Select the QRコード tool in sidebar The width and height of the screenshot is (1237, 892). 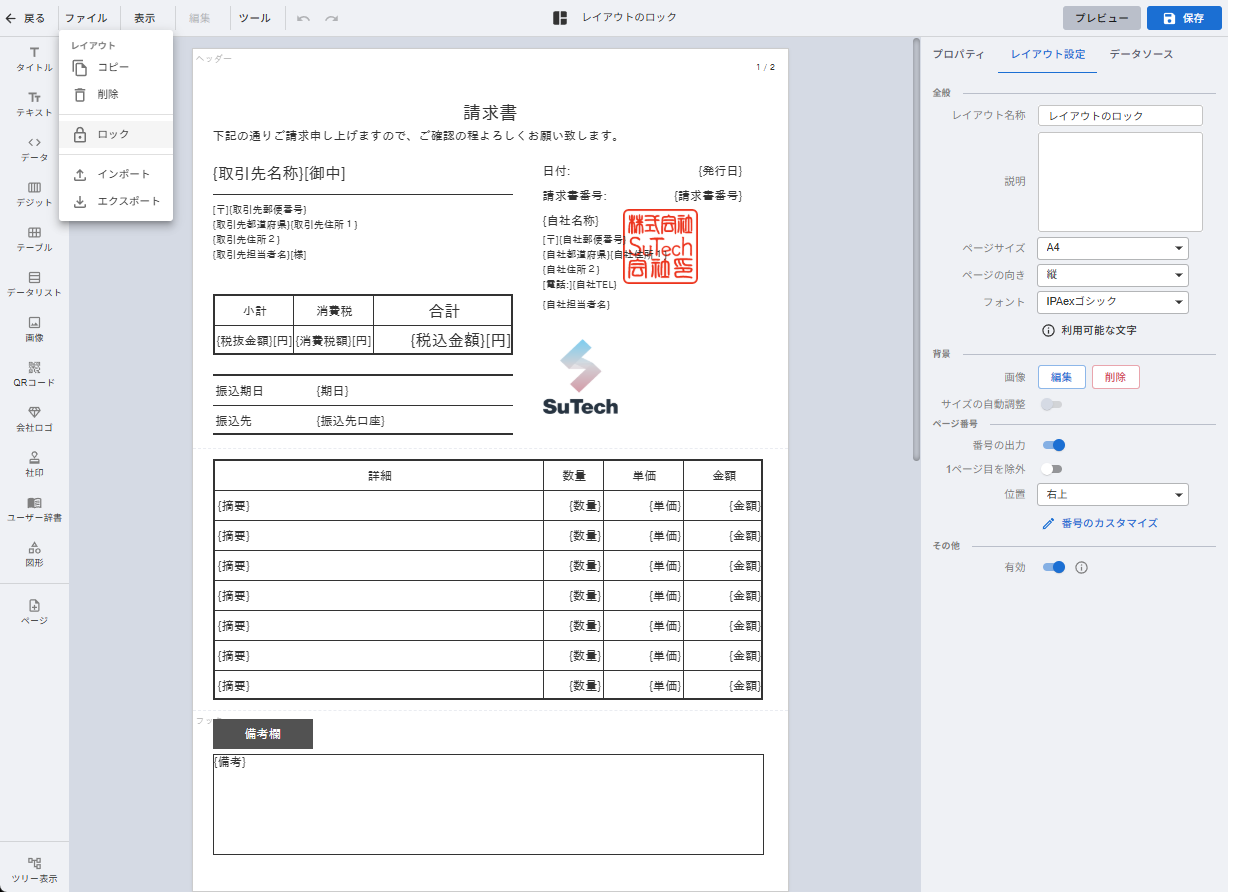coord(34,373)
